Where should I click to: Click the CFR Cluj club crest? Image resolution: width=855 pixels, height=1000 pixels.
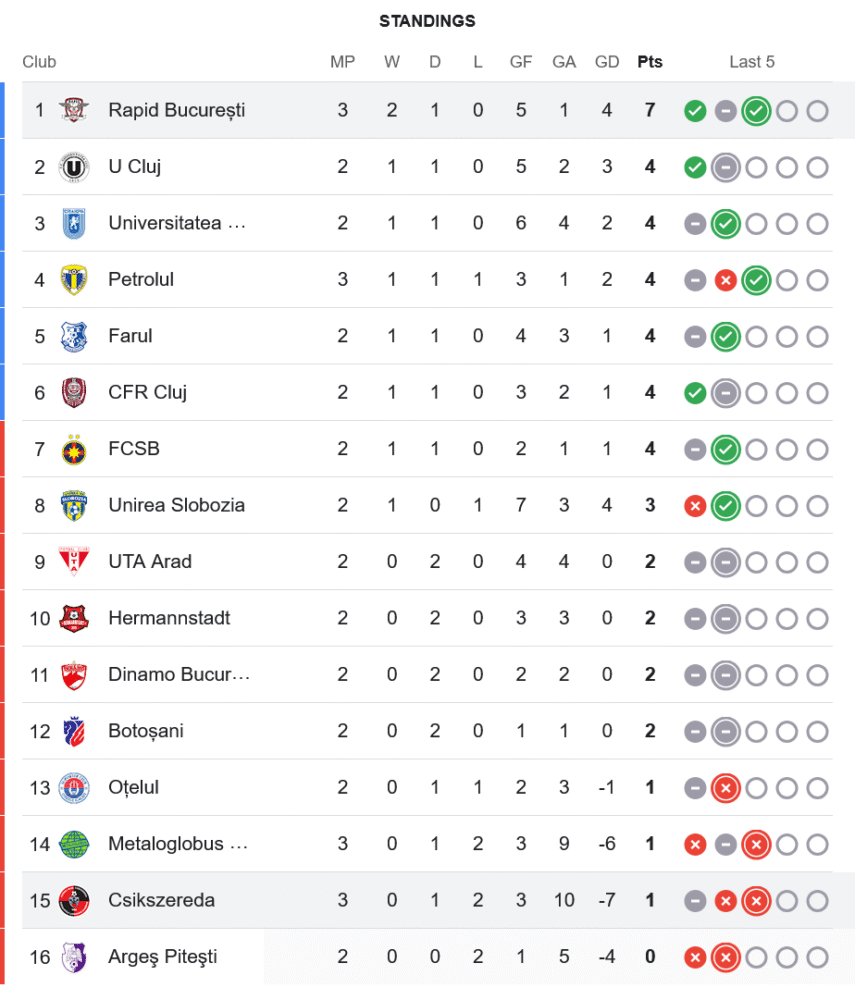coord(74,393)
